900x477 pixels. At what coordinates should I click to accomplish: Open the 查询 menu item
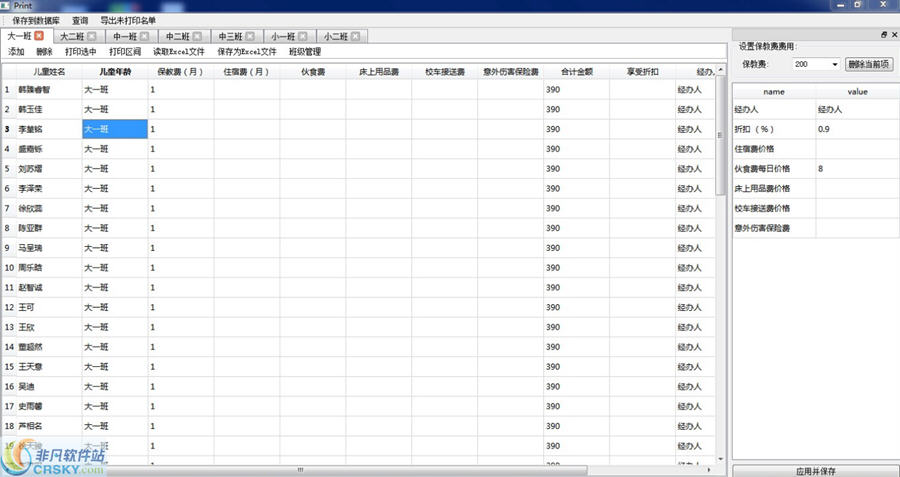pyautogui.click(x=80, y=21)
